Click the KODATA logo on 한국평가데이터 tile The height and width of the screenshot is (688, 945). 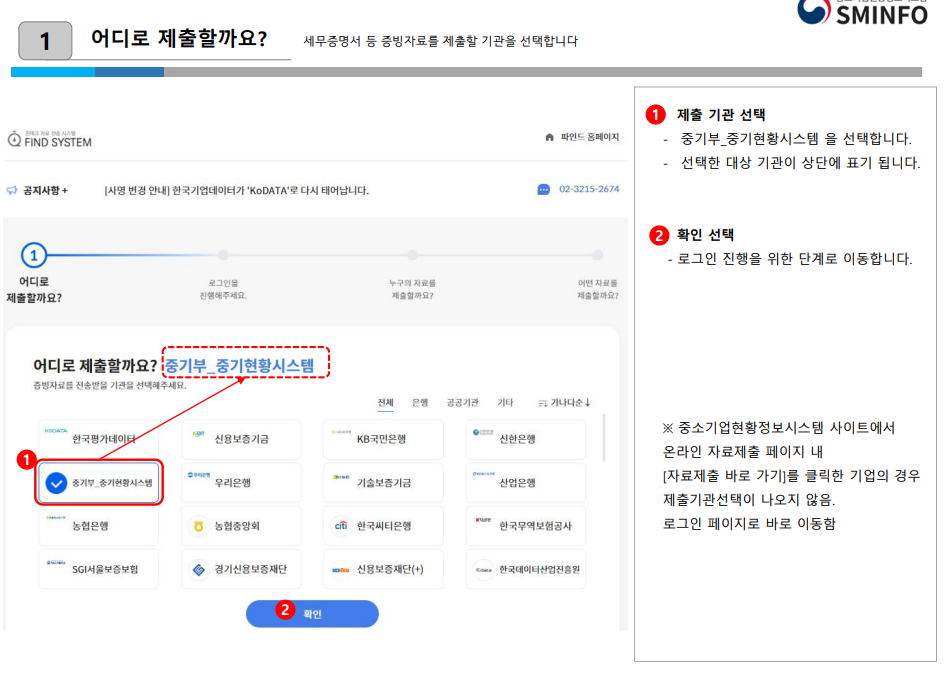(58, 430)
